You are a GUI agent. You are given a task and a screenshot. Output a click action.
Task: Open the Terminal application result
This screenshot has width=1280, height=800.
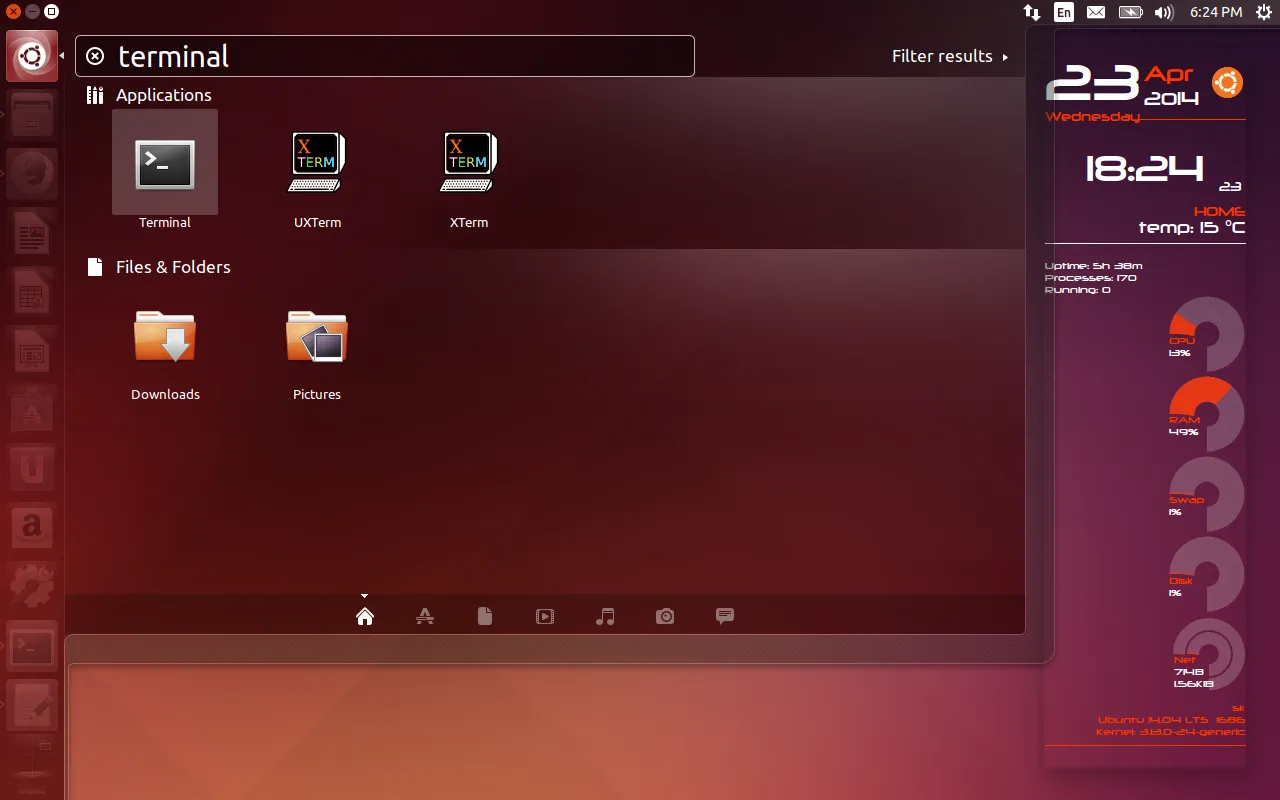[x=165, y=164]
